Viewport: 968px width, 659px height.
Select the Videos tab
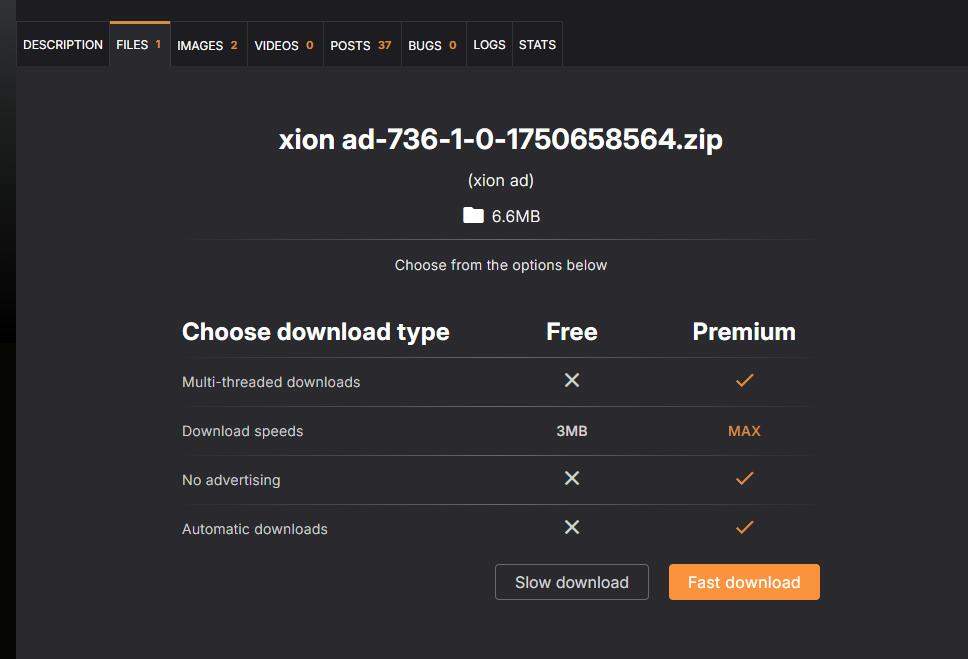pyautogui.click(x=284, y=45)
